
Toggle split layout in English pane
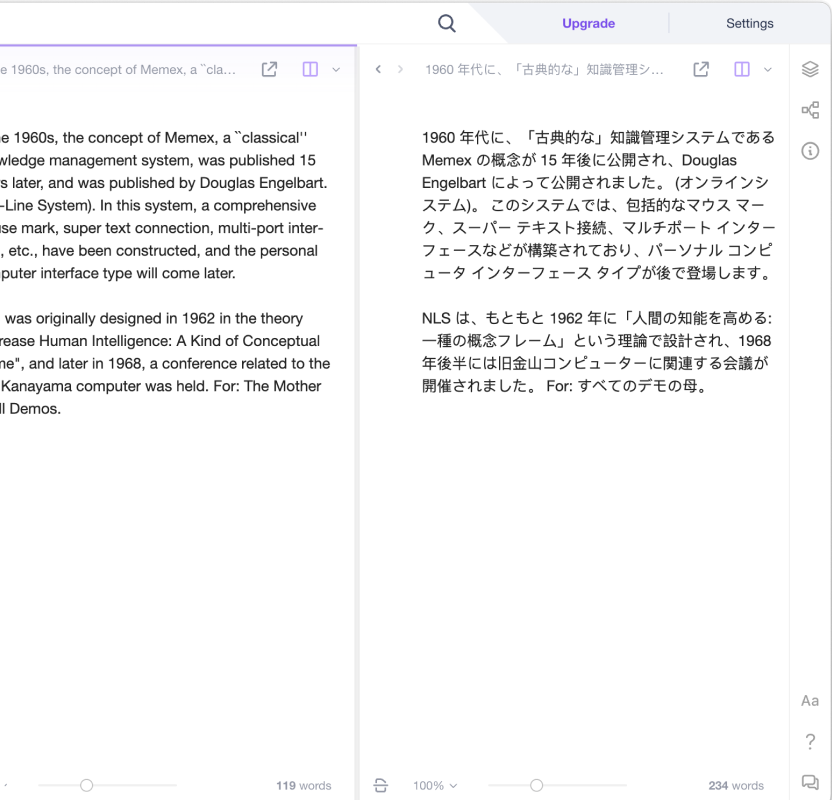pos(310,69)
